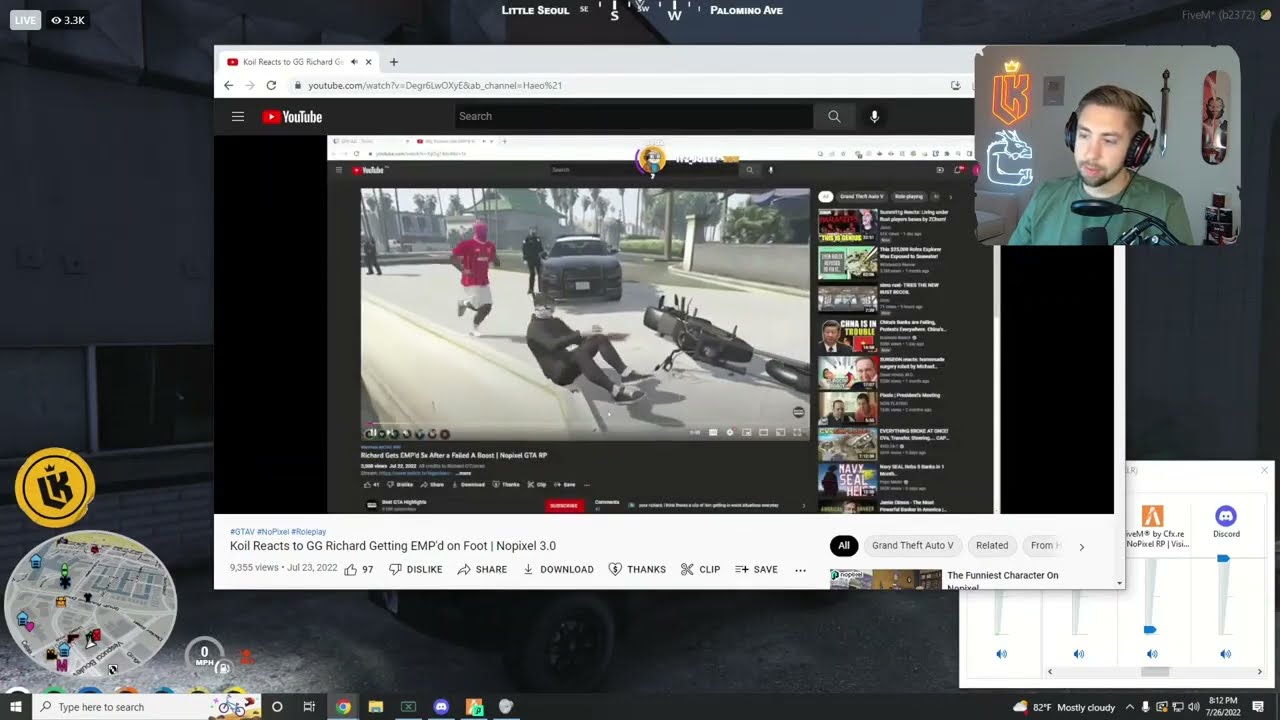Open the #Roleplay hashtag link
Screen dimensions: 1280x720
pyautogui.click(x=309, y=532)
